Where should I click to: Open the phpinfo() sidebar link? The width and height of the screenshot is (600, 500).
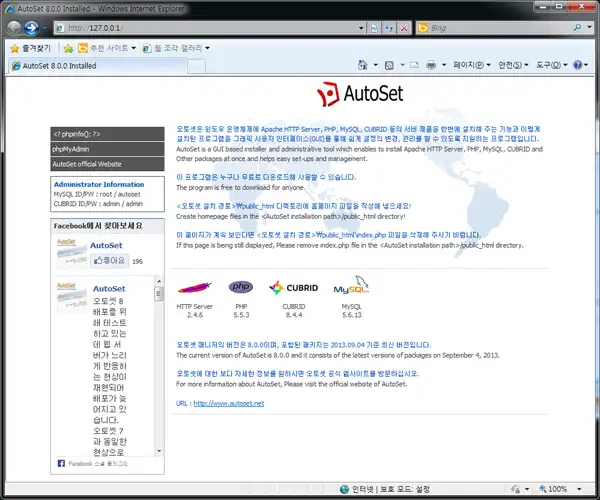tap(107, 134)
